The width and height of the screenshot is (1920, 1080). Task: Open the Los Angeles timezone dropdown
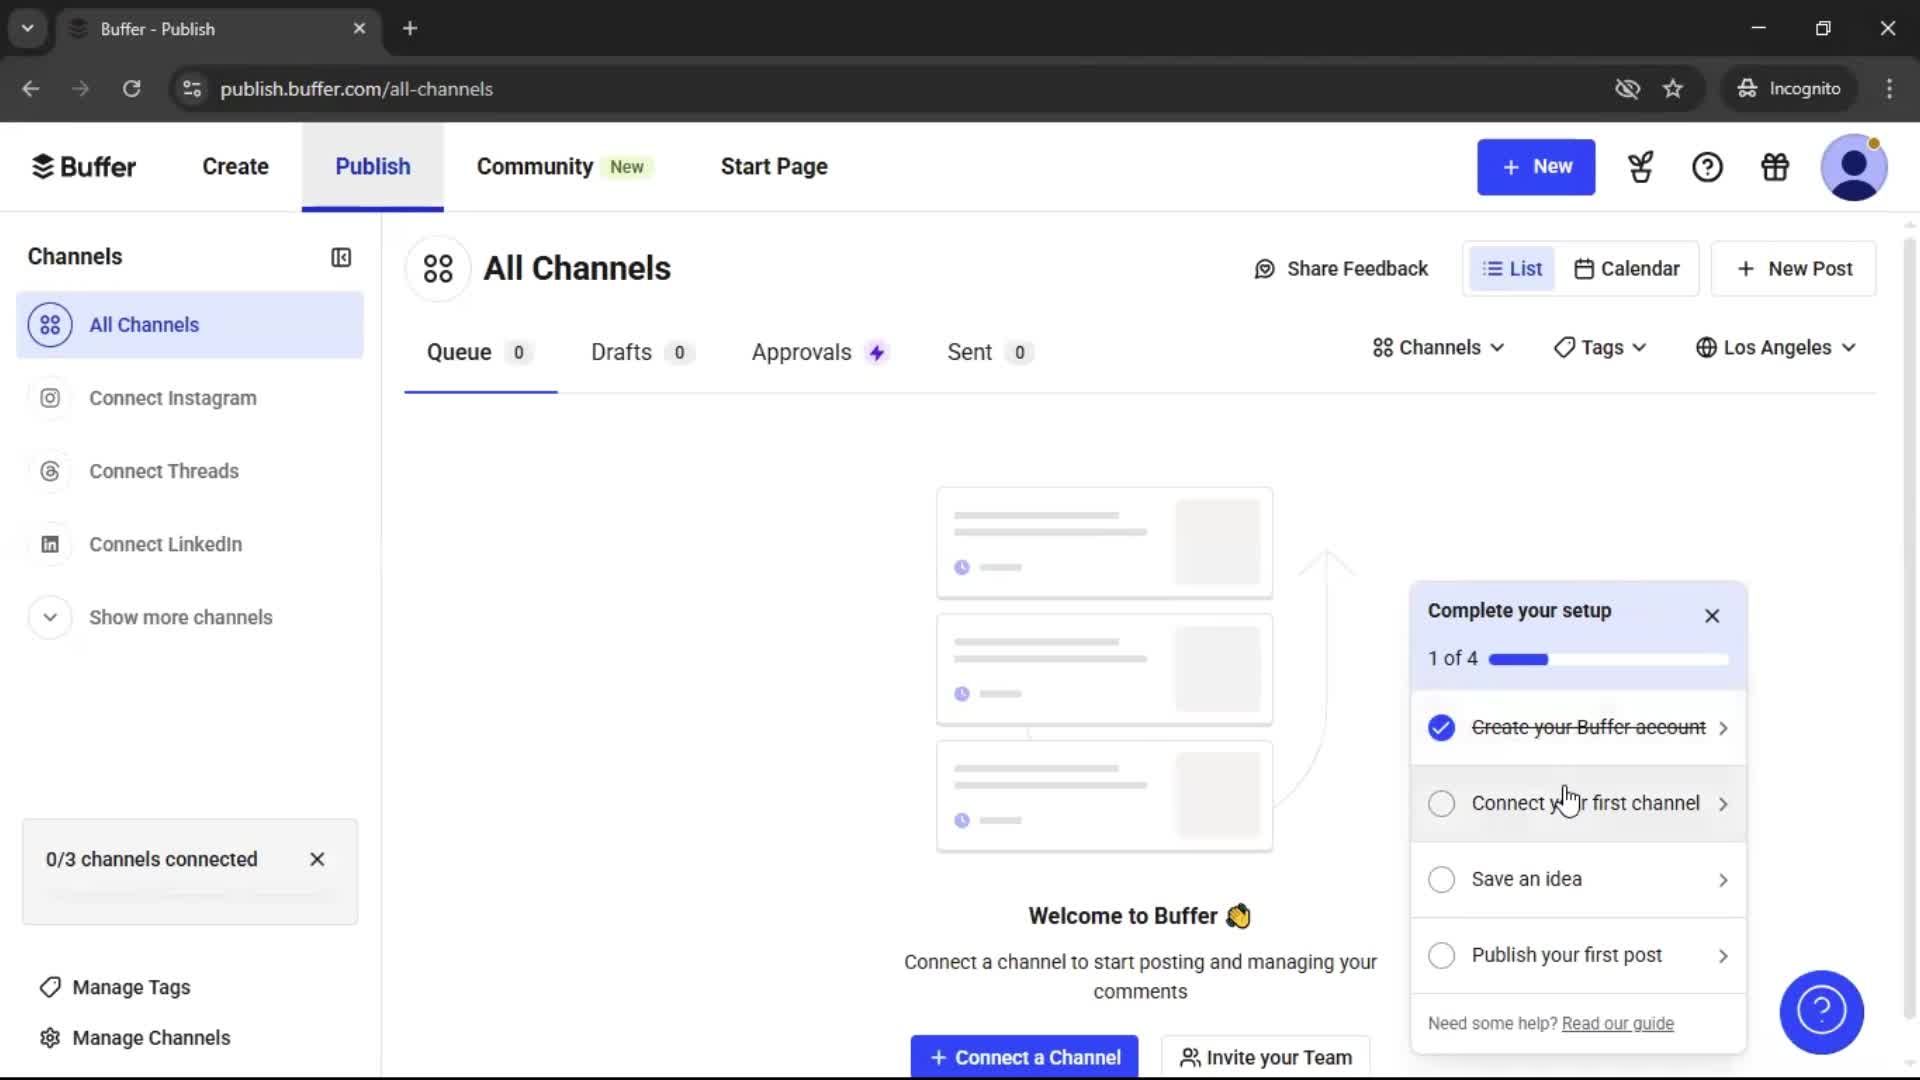[1776, 347]
